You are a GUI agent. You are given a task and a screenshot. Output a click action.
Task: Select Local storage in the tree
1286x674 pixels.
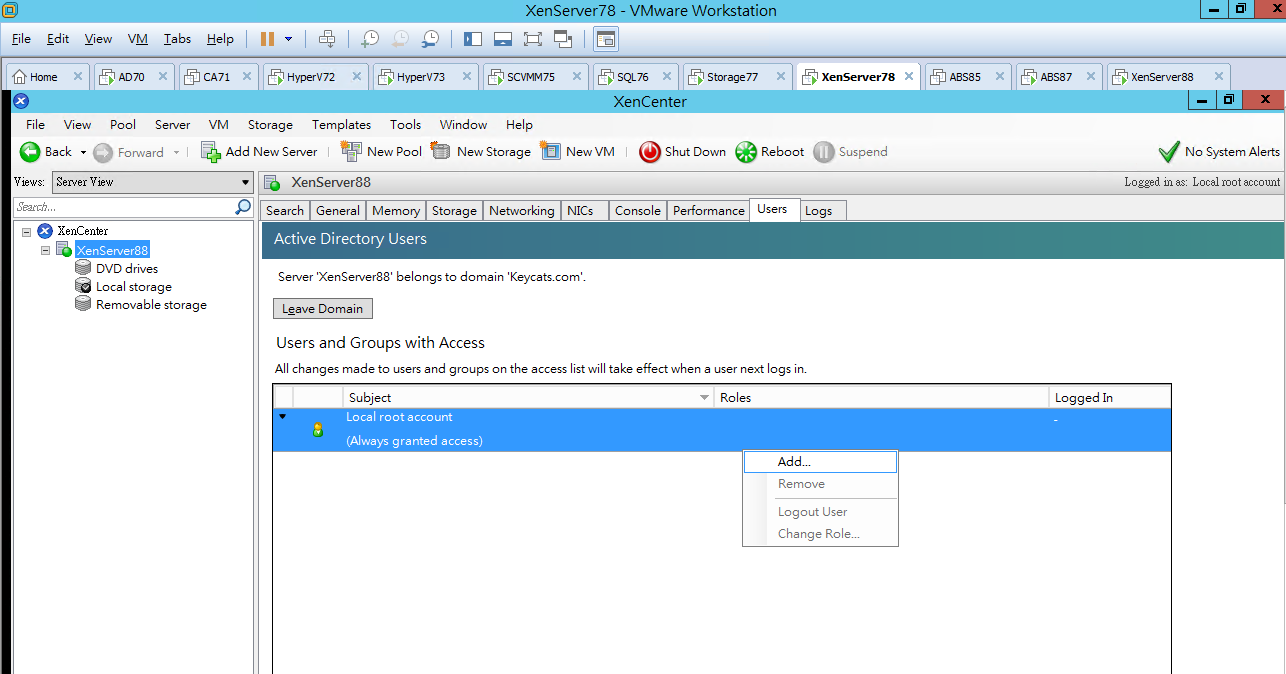click(133, 287)
